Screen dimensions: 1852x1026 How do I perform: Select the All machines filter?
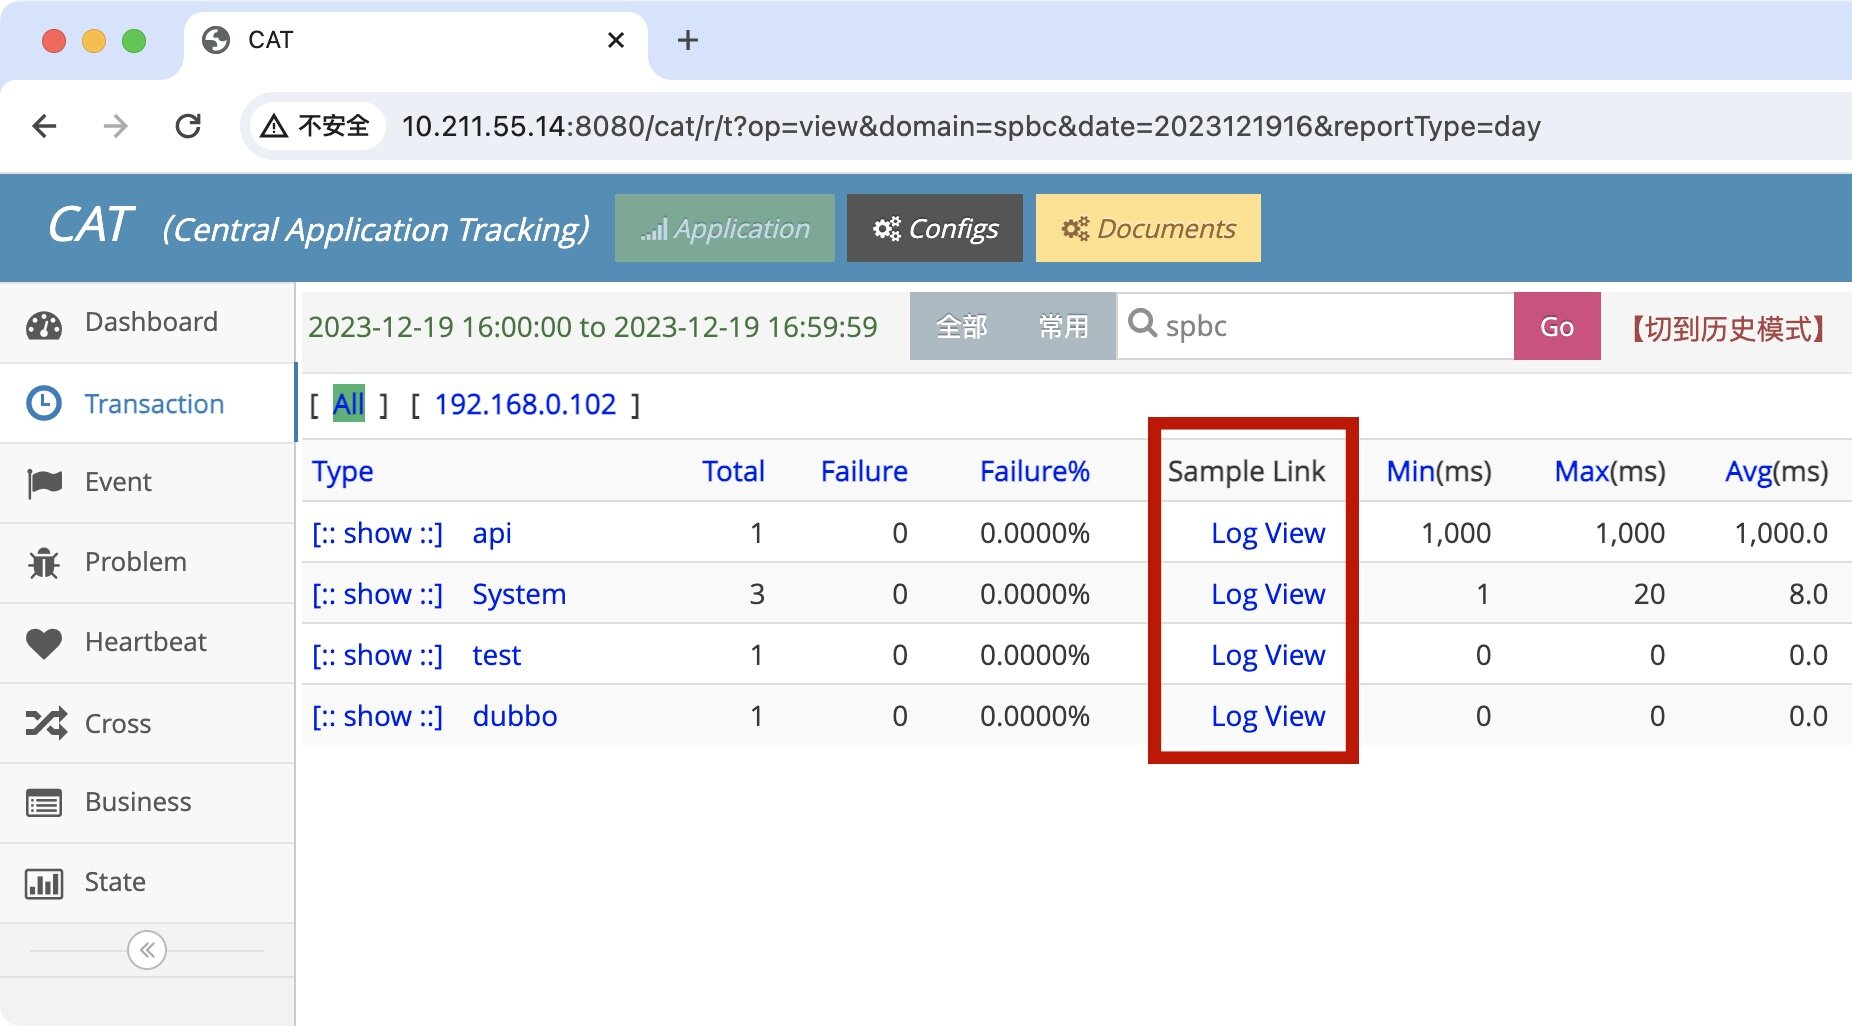[348, 404]
